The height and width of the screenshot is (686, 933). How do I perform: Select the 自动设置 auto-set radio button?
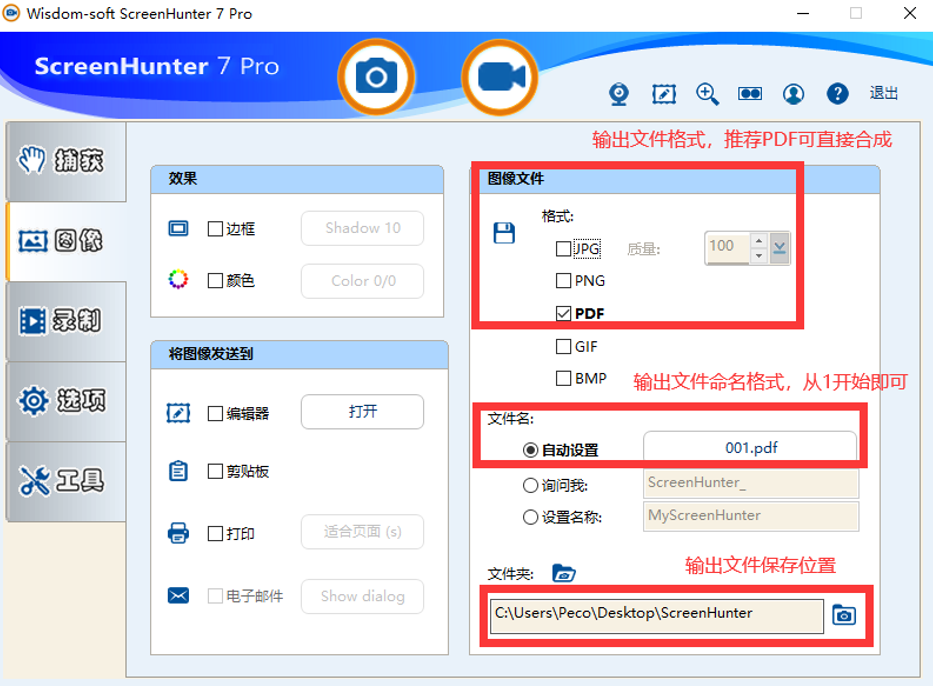[x=530, y=450]
